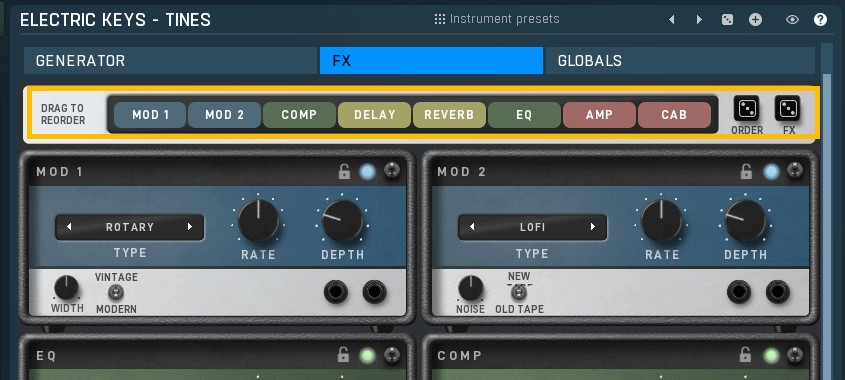The width and height of the screenshot is (845, 380).
Task: Click the MOD 1 WIDTH knob
Action: 66,288
